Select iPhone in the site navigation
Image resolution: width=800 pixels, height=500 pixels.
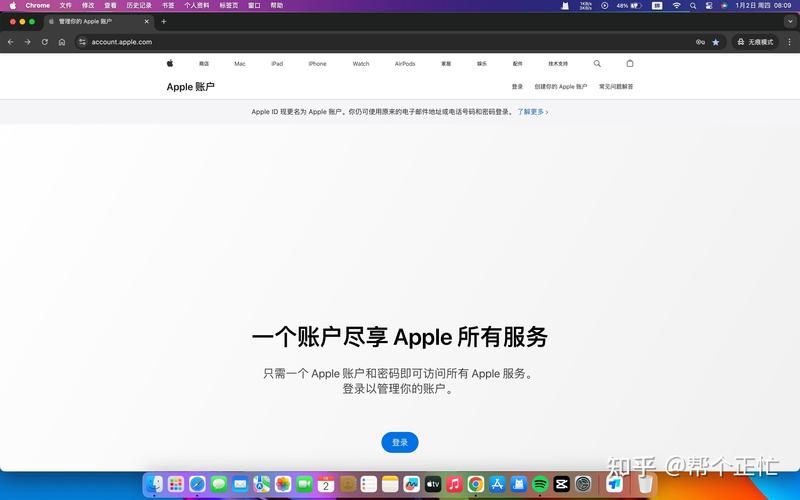317,64
